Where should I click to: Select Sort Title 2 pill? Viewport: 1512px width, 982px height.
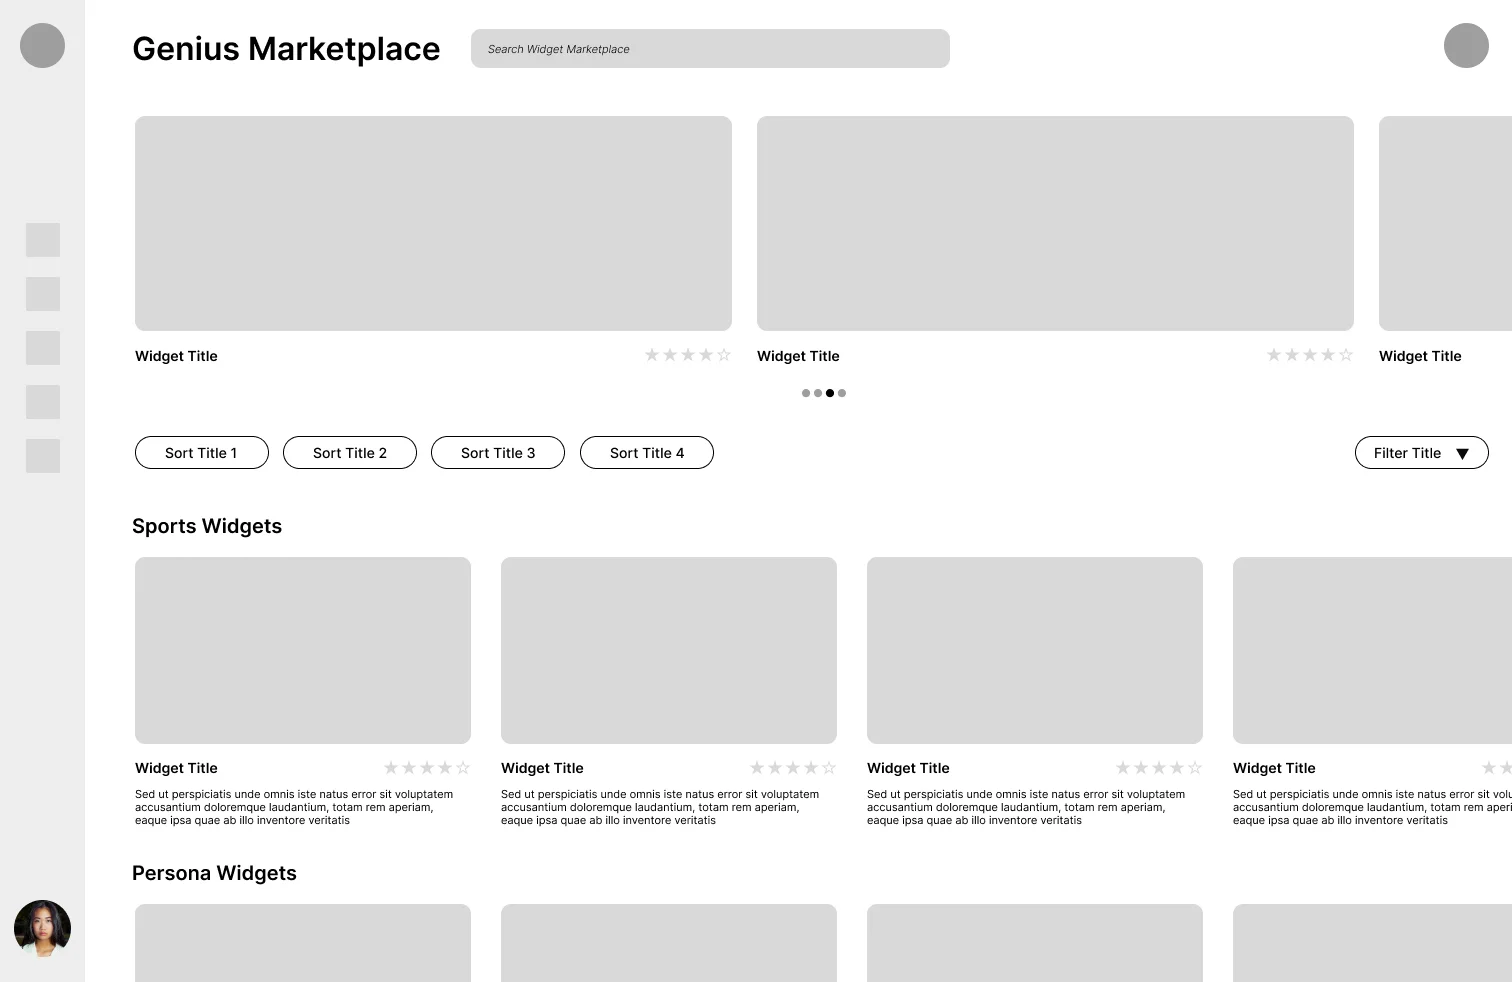coord(350,453)
